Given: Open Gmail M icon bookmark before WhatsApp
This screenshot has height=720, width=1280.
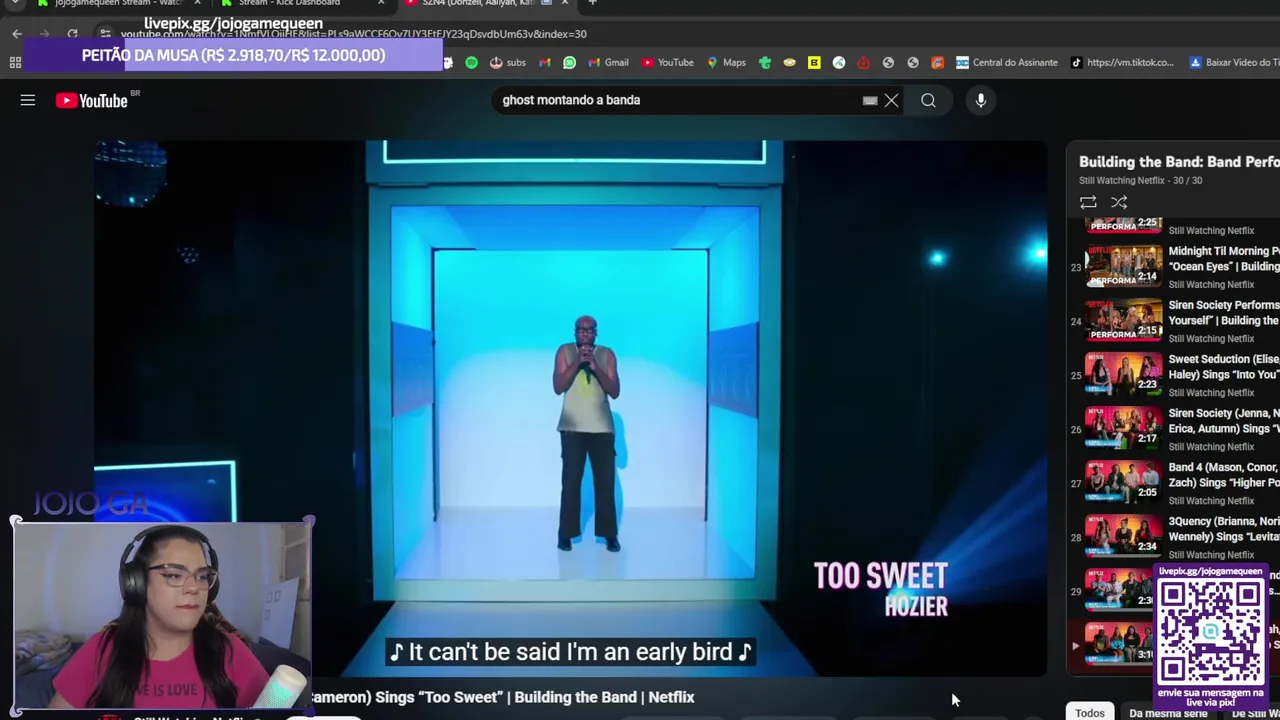Looking at the screenshot, I should coord(544,62).
